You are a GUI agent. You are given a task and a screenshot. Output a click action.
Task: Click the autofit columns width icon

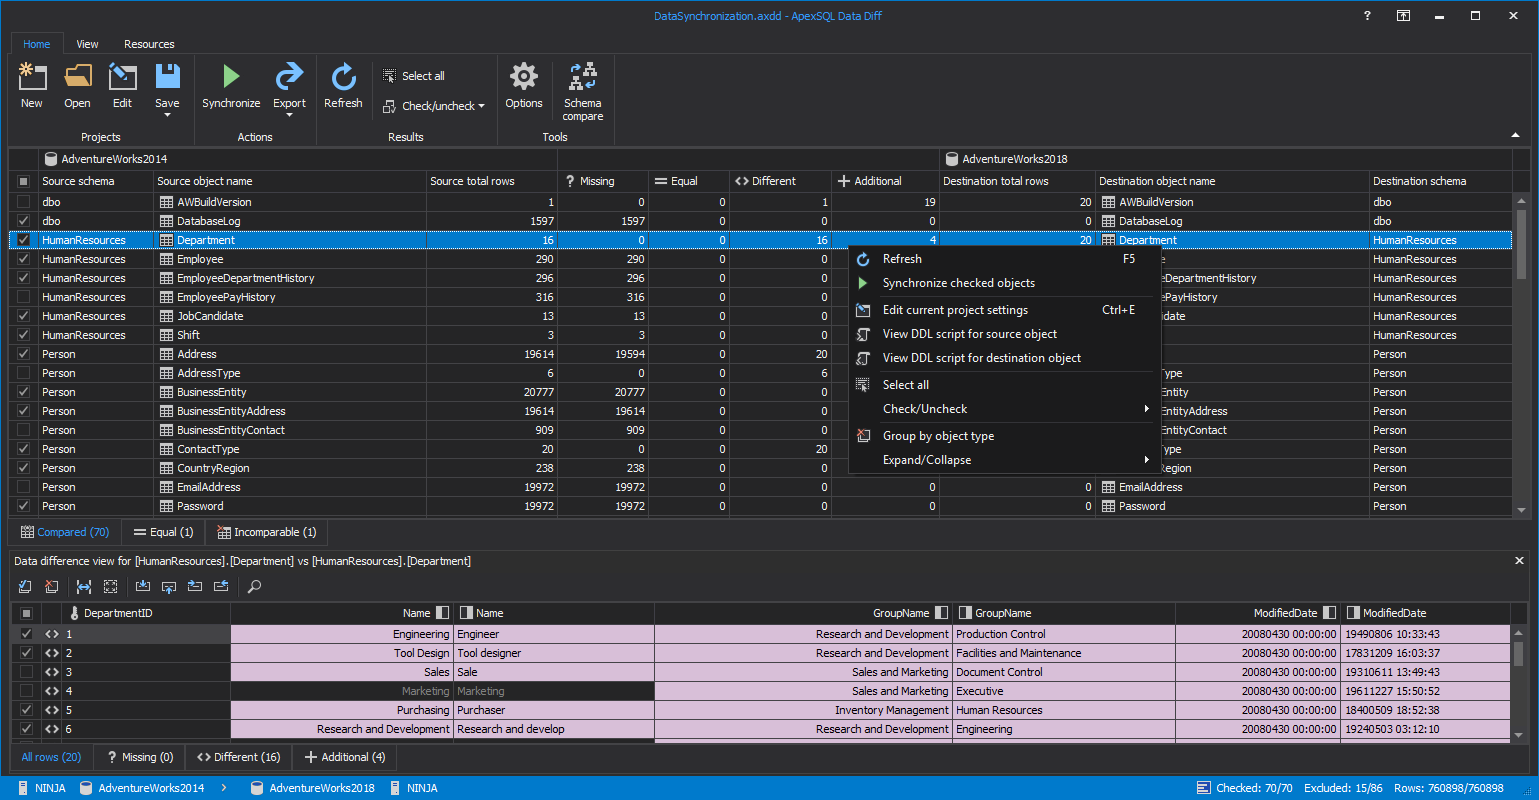click(x=84, y=586)
